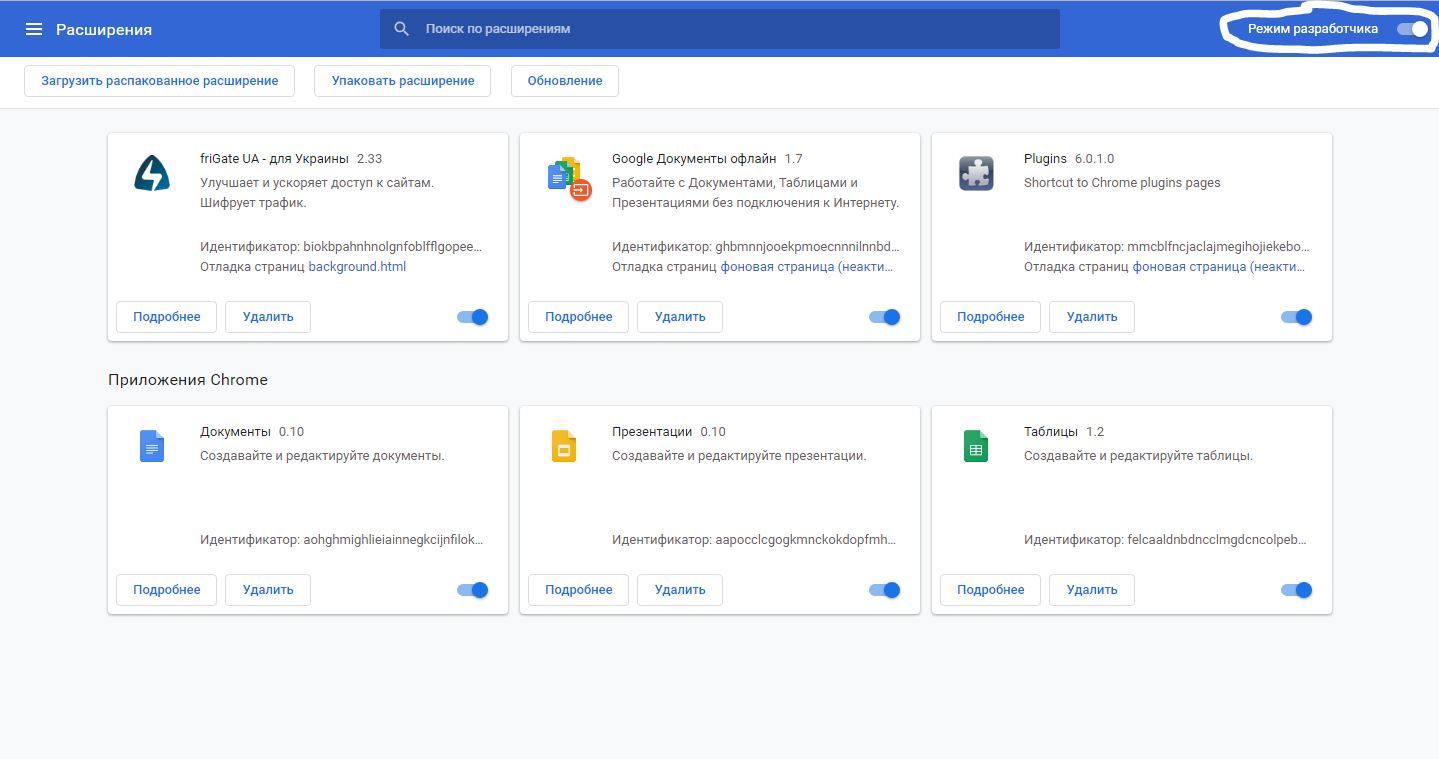This screenshot has width=1439, height=759.
Task: Open Подробнее for friGate UA
Action: tap(167, 317)
